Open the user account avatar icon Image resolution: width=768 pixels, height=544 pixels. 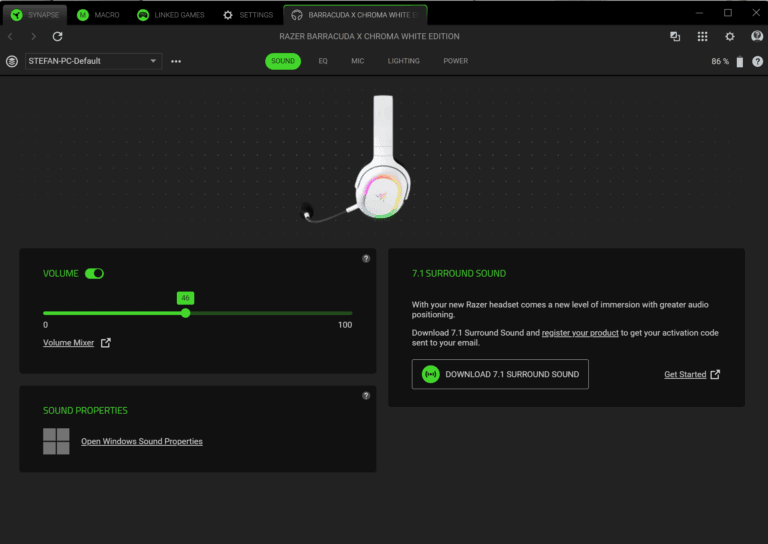click(x=757, y=36)
